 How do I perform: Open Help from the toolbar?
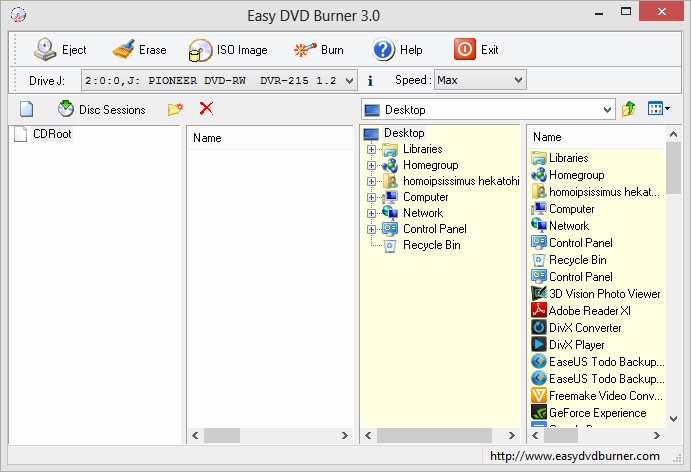pos(397,50)
